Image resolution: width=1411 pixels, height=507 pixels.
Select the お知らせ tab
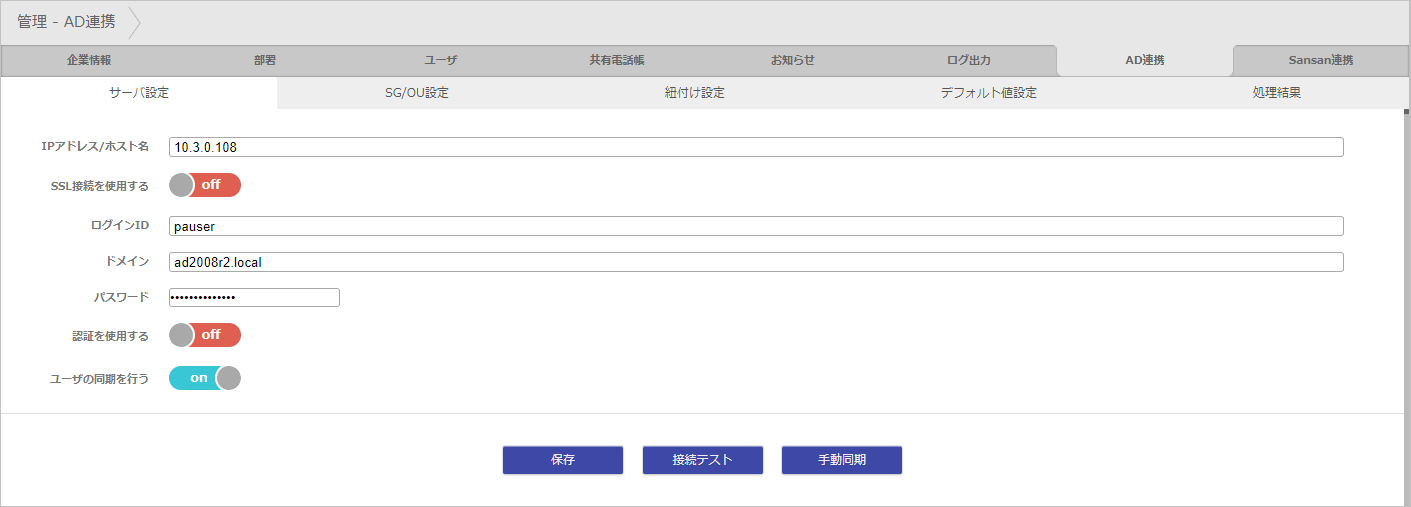coord(793,60)
